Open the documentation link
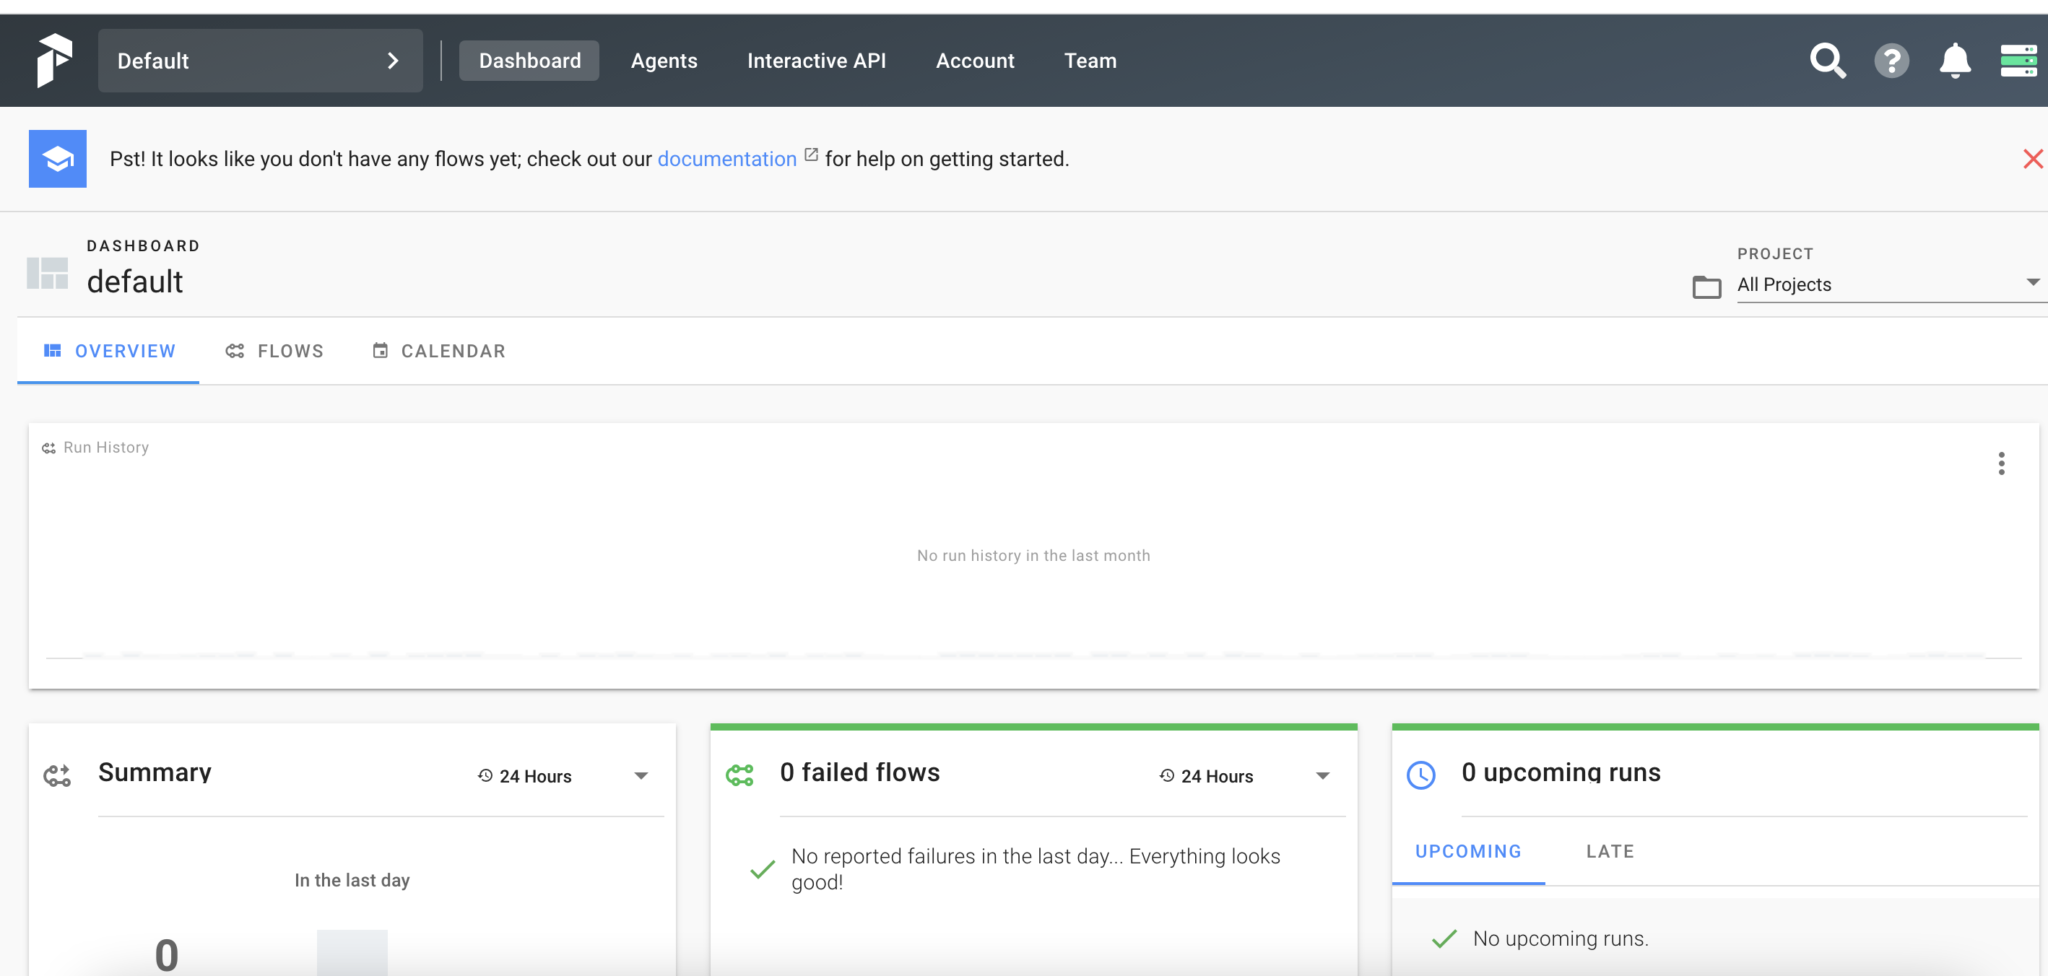 coord(727,159)
